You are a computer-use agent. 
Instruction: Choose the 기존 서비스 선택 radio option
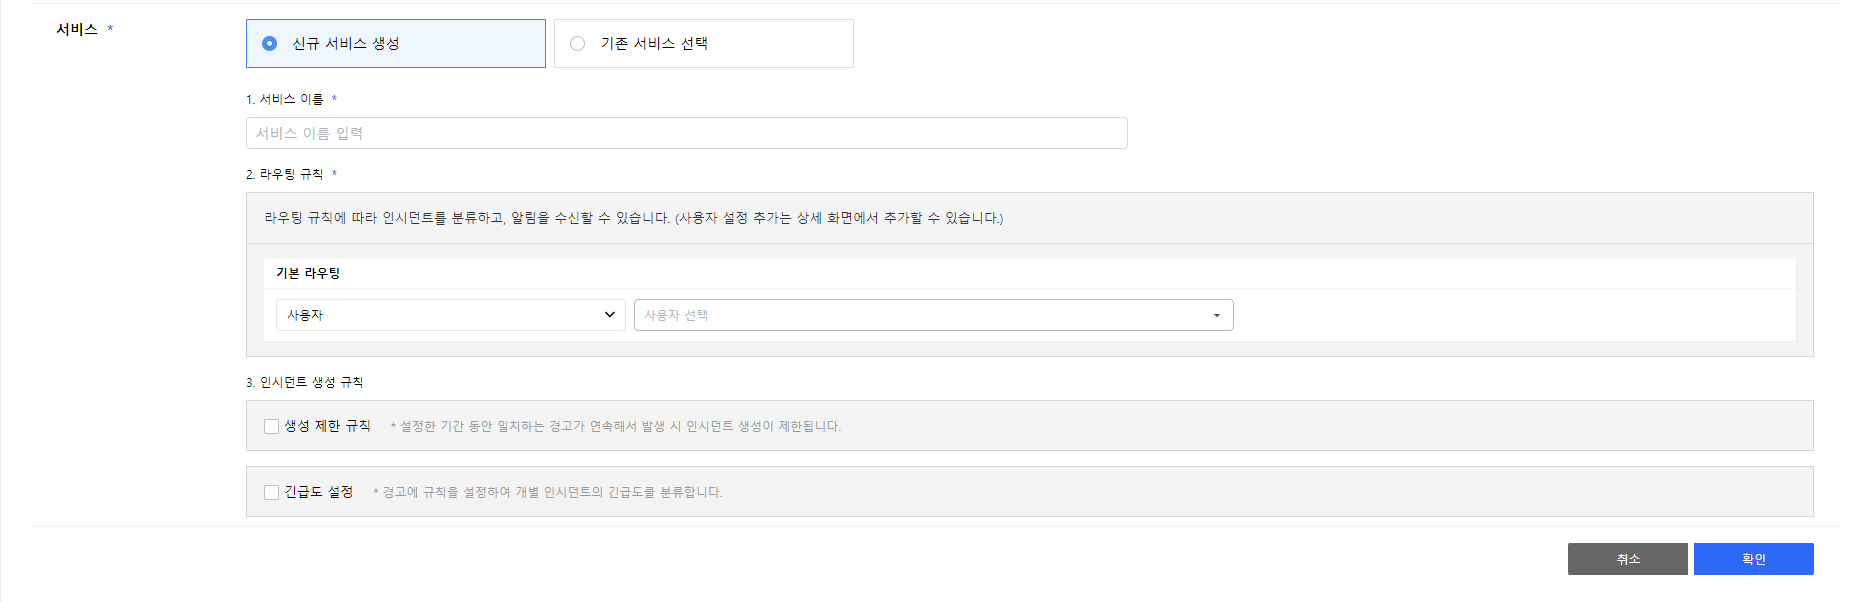pyautogui.click(x=578, y=44)
